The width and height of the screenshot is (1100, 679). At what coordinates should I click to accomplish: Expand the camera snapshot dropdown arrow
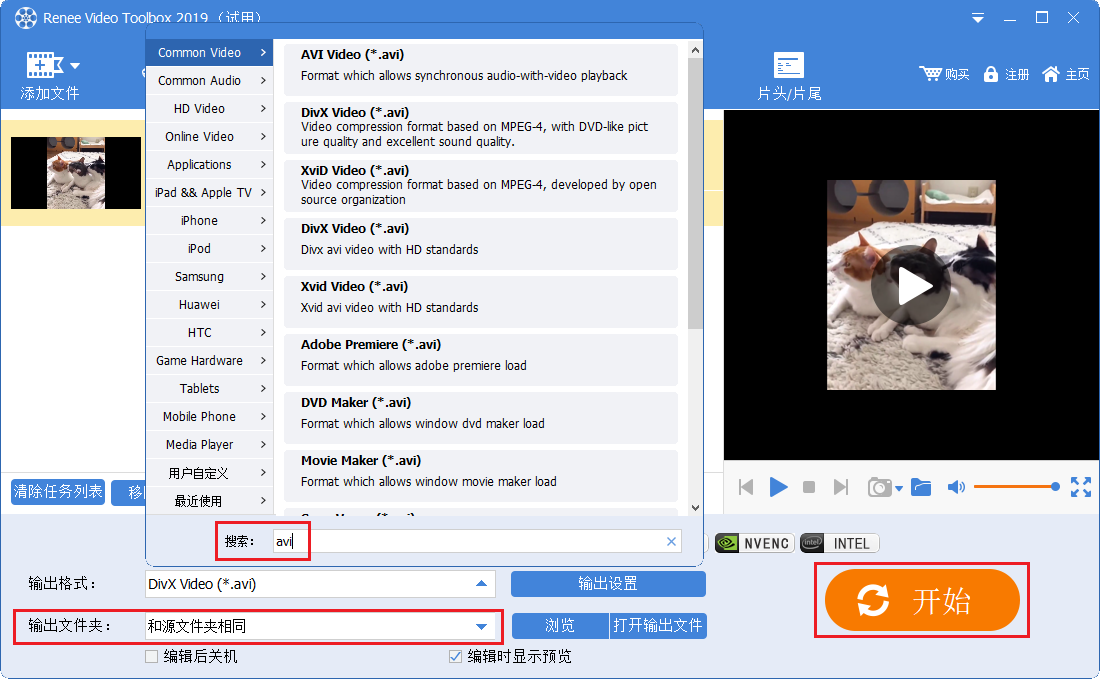click(899, 488)
